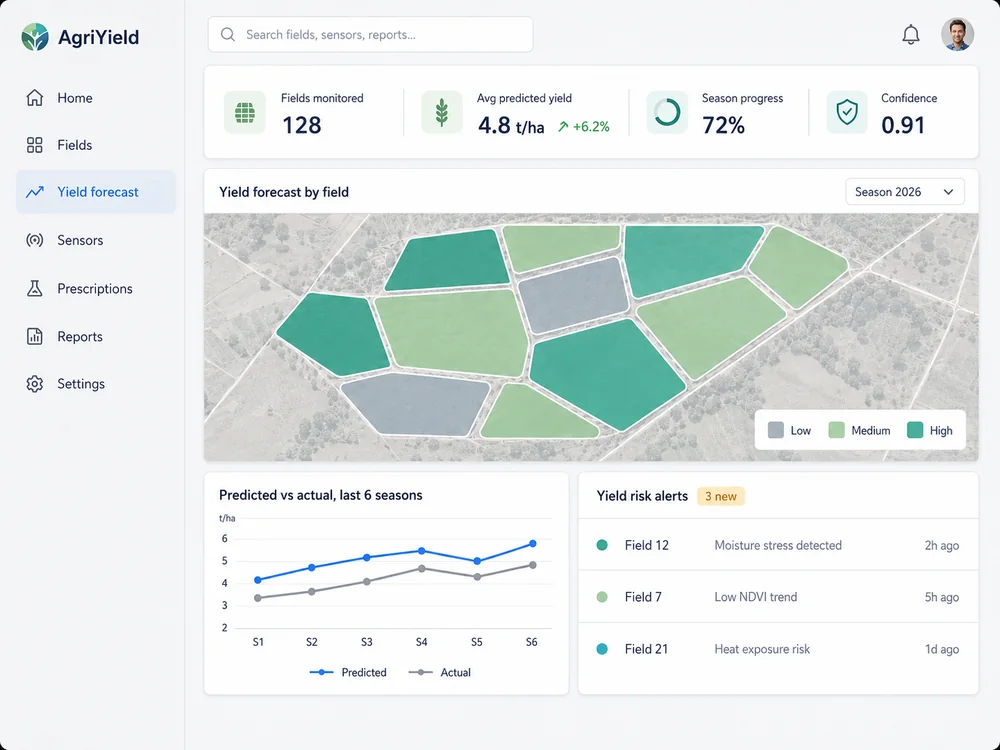This screenshot has width=1000, height=750.
Task: Click the Fields grid icon in sidebar
Action: point(34,145)
